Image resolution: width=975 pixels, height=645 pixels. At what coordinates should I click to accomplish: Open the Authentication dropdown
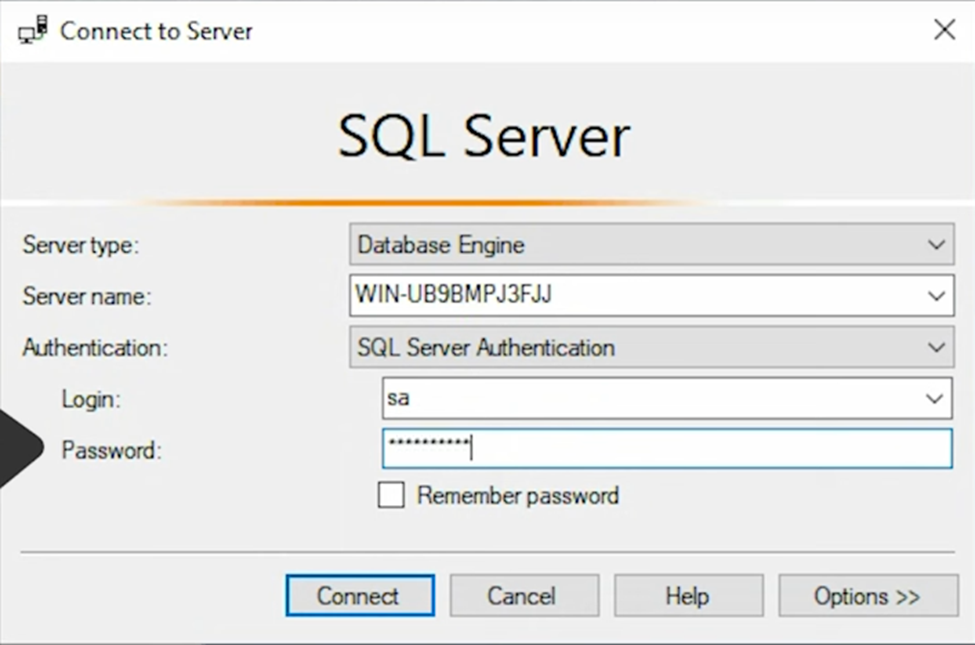(652, 347)
